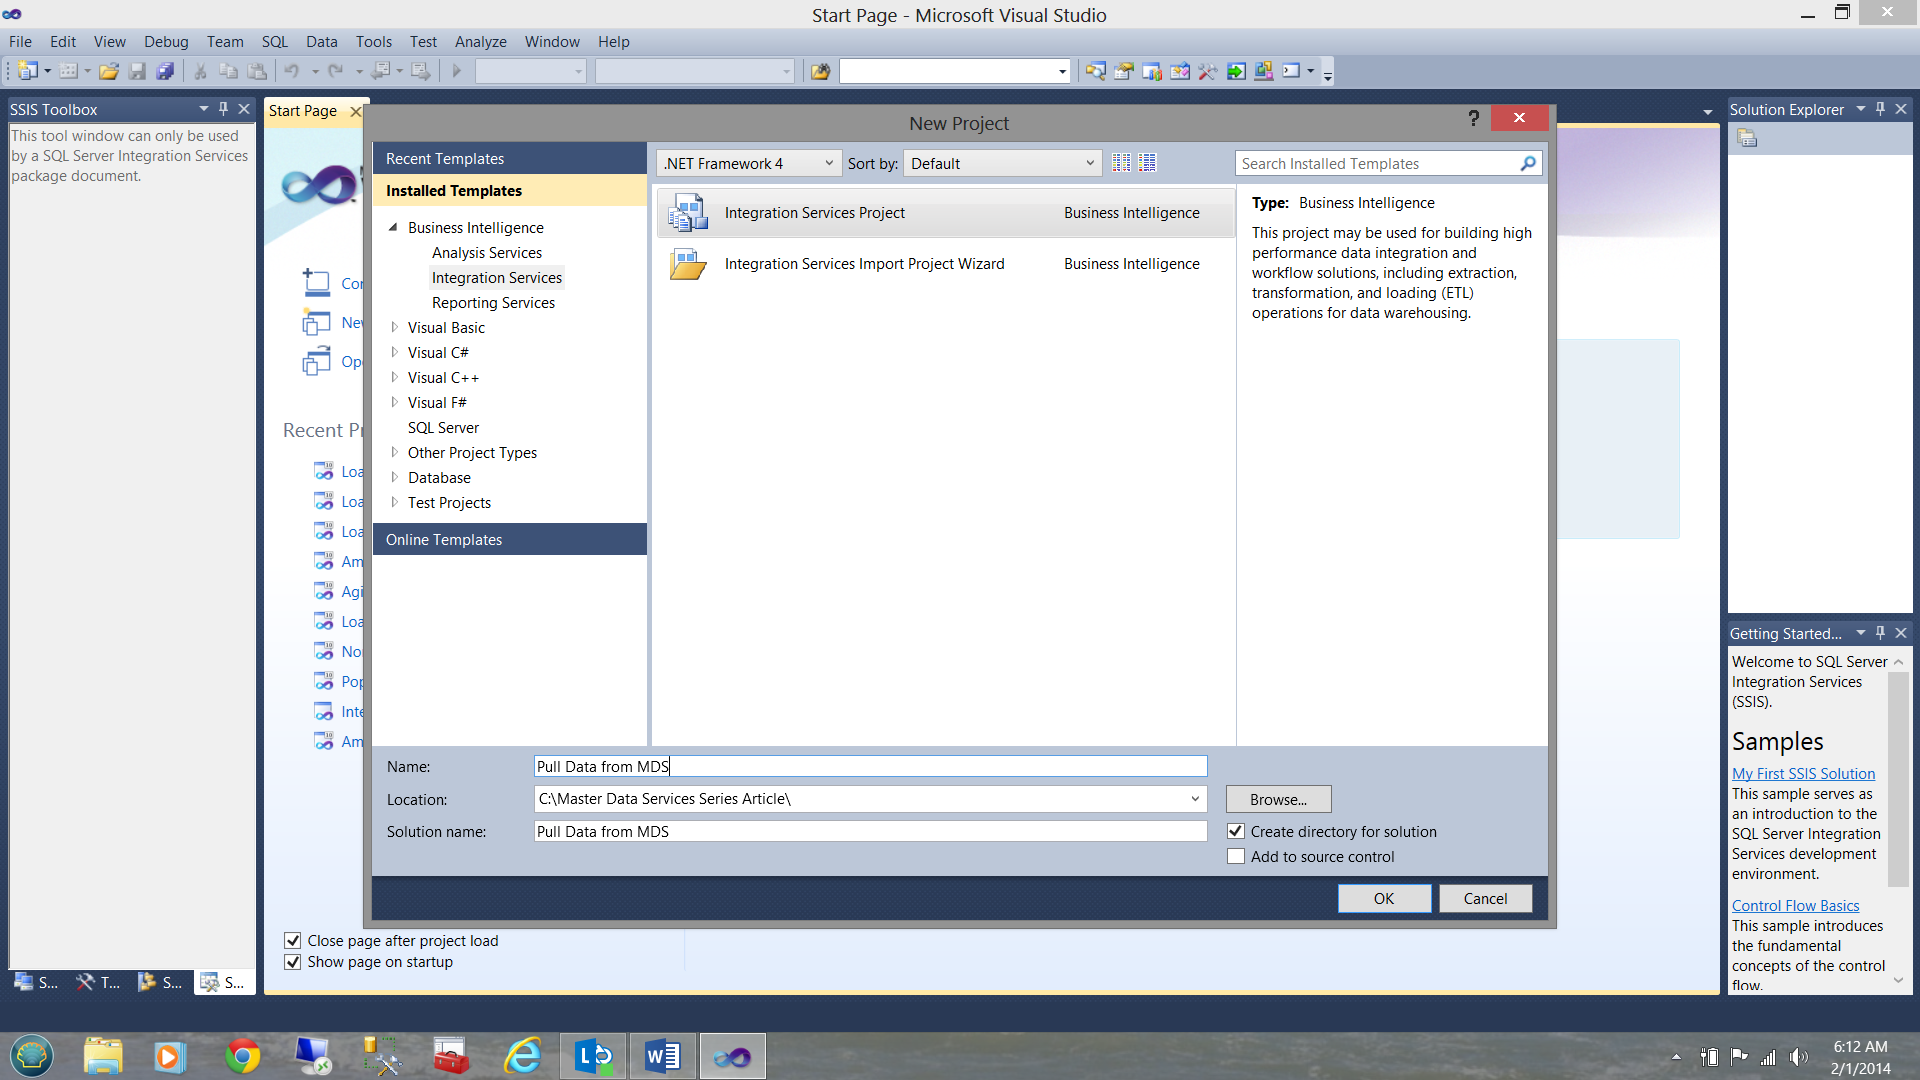1920x1080 pixels.
Task: Uncheck Create directory for solution
Action: point(1236,832)
